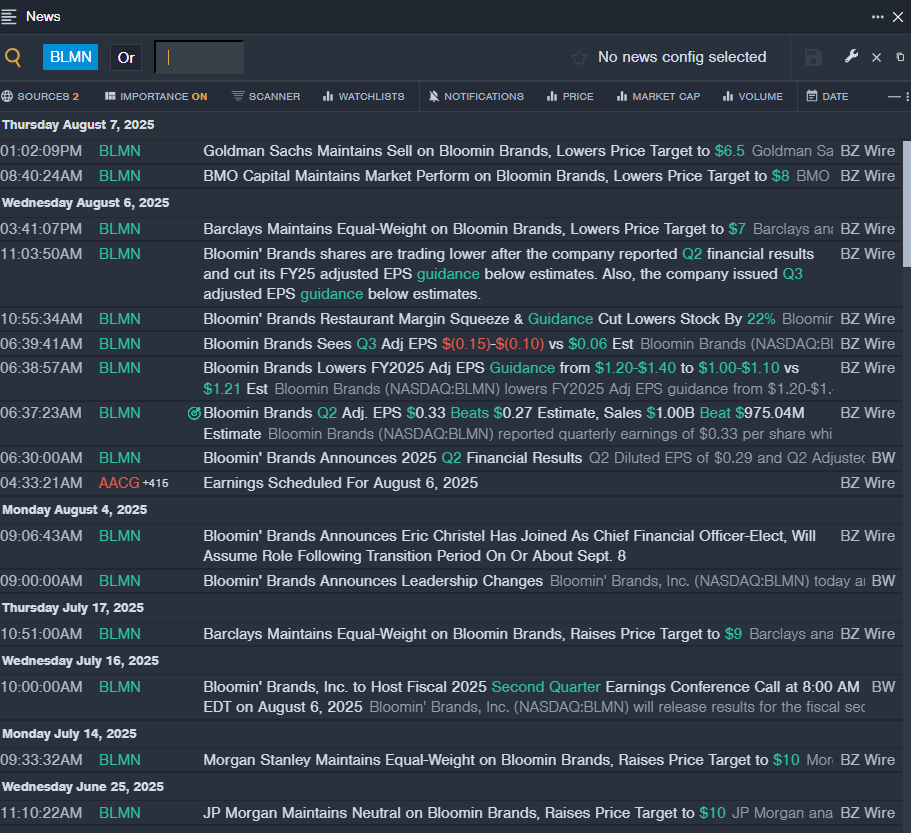911x833 pixels.
Task: Open the Scanner filter
Action: [266, 96]
